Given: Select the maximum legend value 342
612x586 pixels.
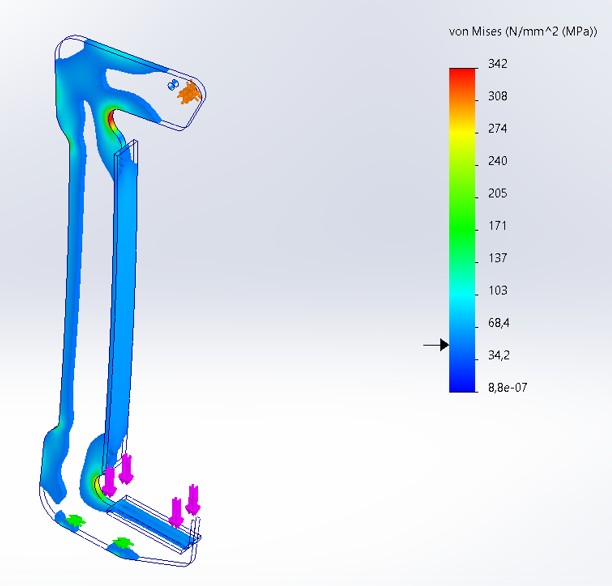Looking at the screenshot, I should click(x=497, y=64).
